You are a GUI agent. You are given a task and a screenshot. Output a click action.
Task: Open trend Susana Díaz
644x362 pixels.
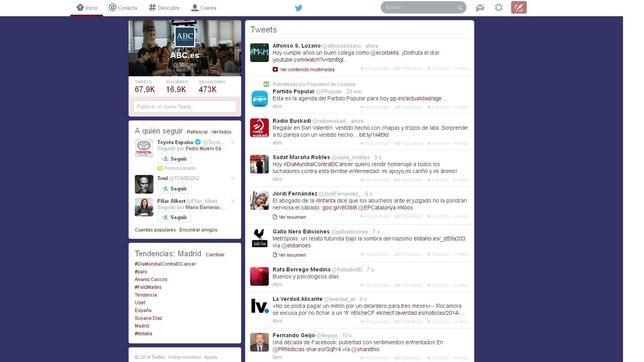148,318
